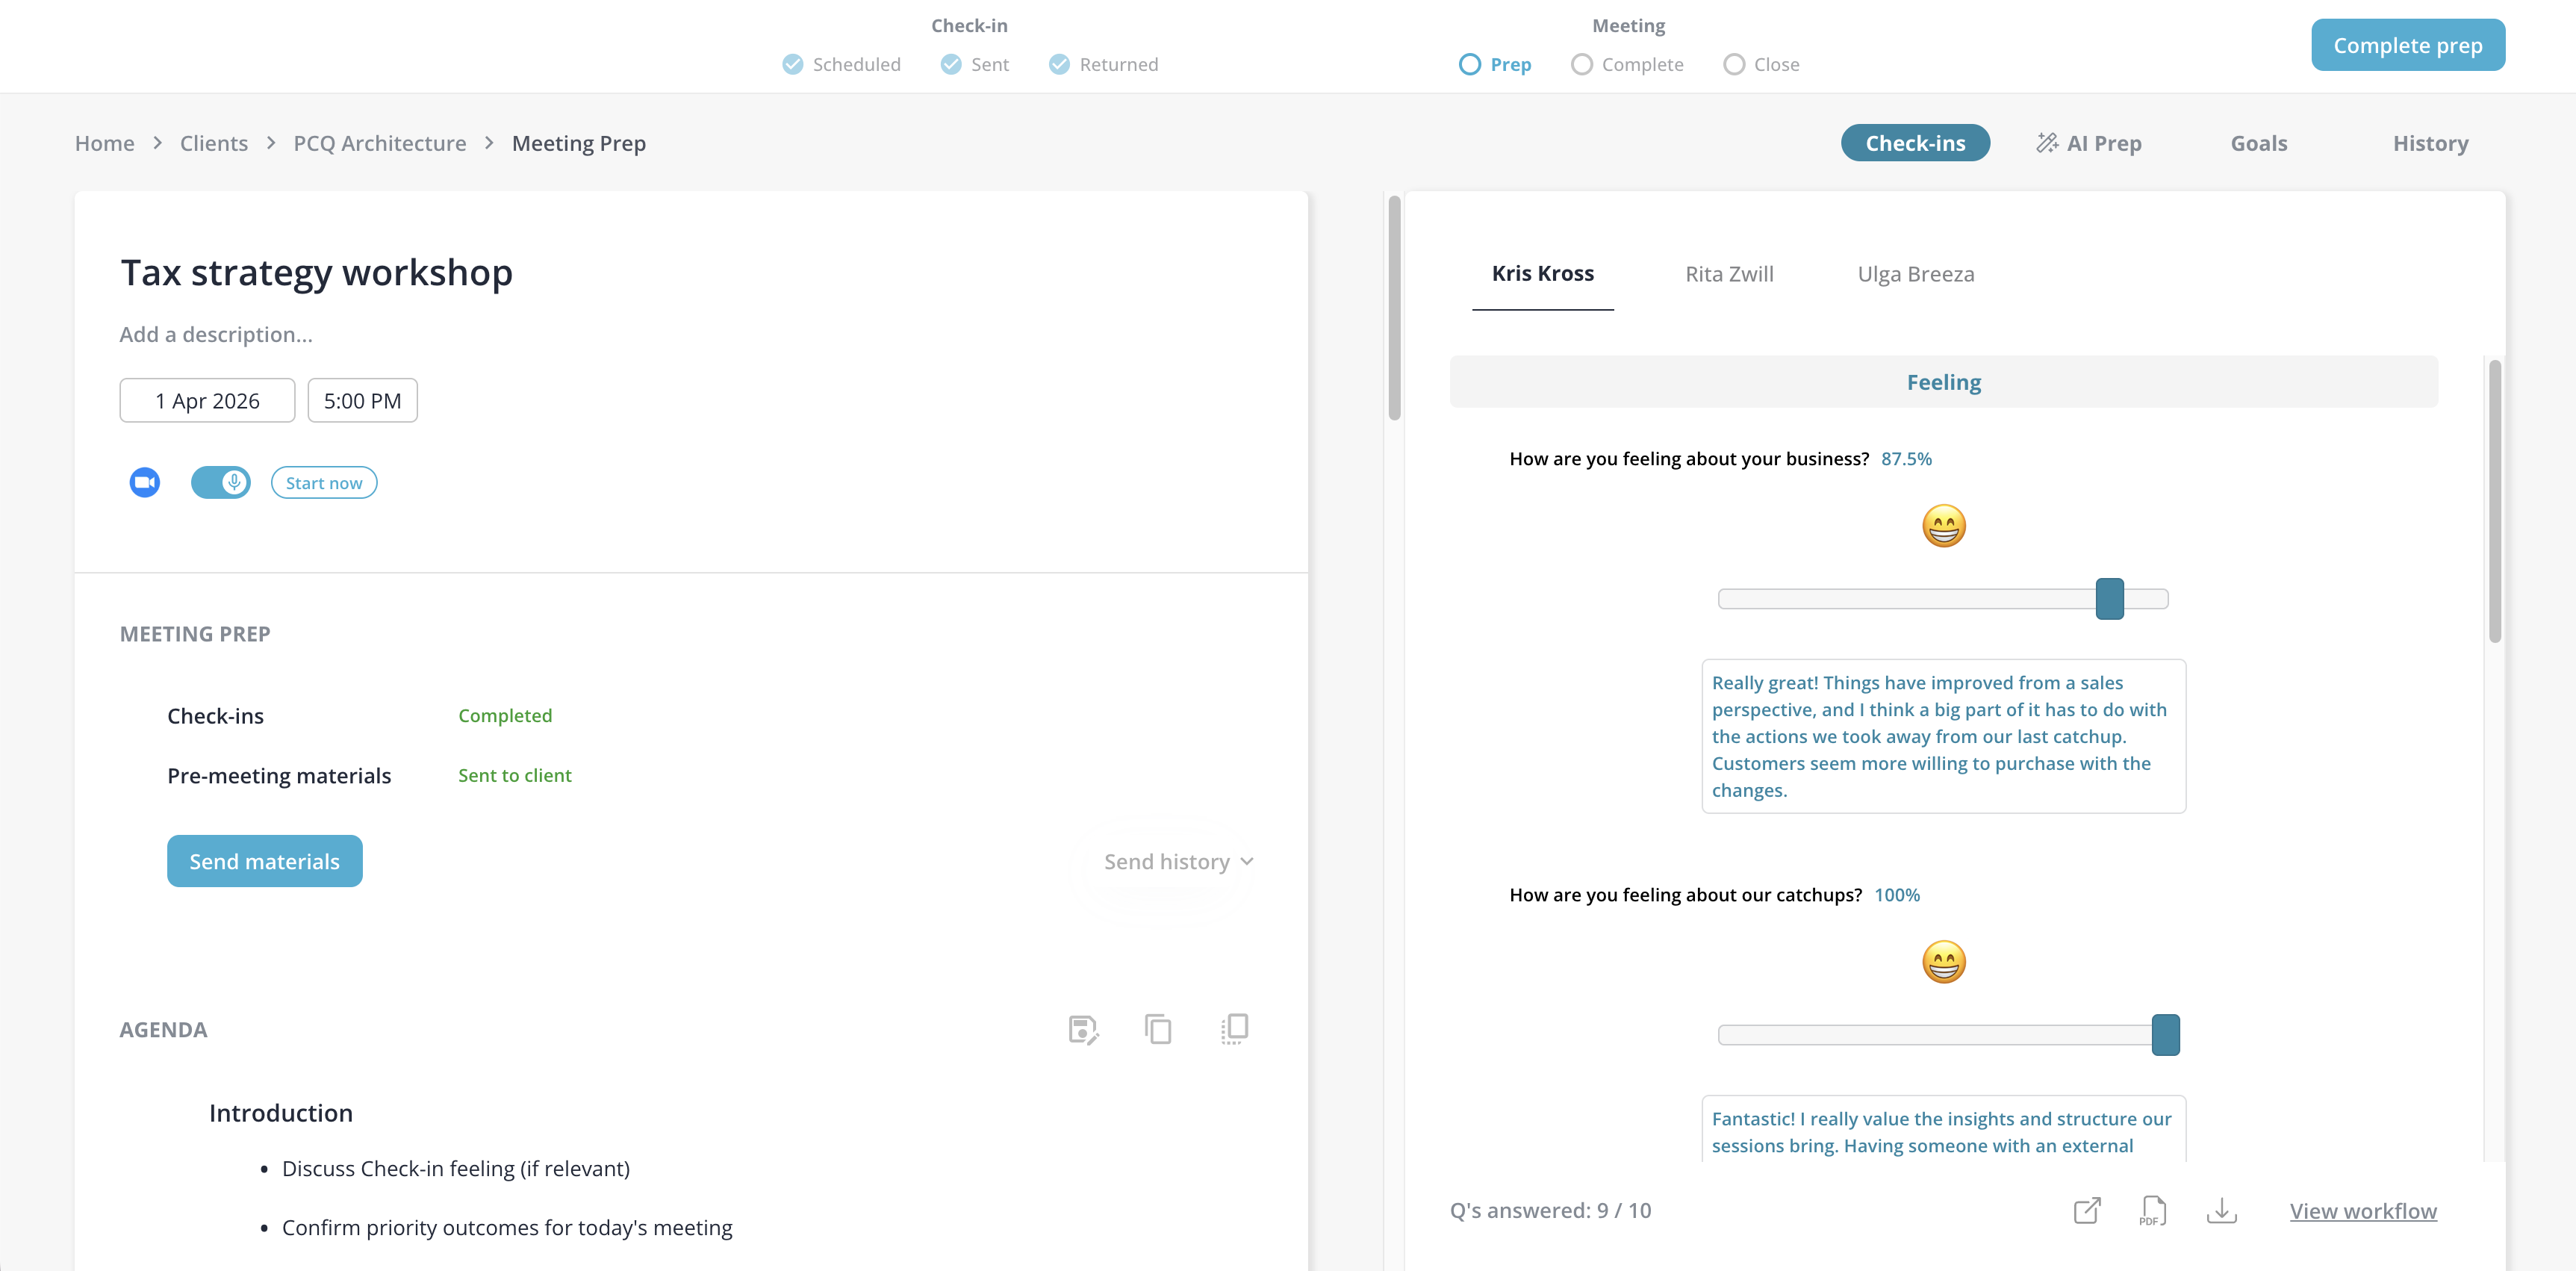
Task: Open the mobile preview icon for agenda
Action: (x=1234, y=1028)
